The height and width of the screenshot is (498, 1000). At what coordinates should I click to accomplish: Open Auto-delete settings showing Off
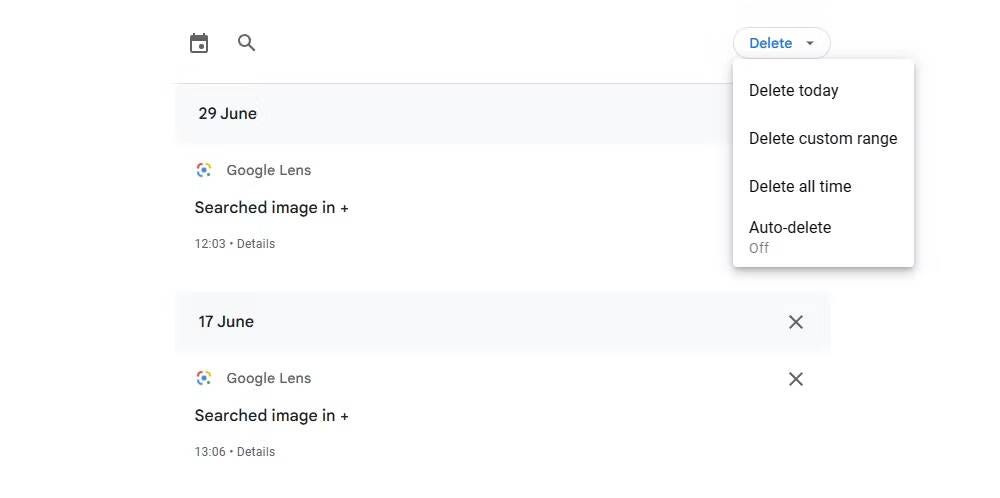click(x=790, y=236)
